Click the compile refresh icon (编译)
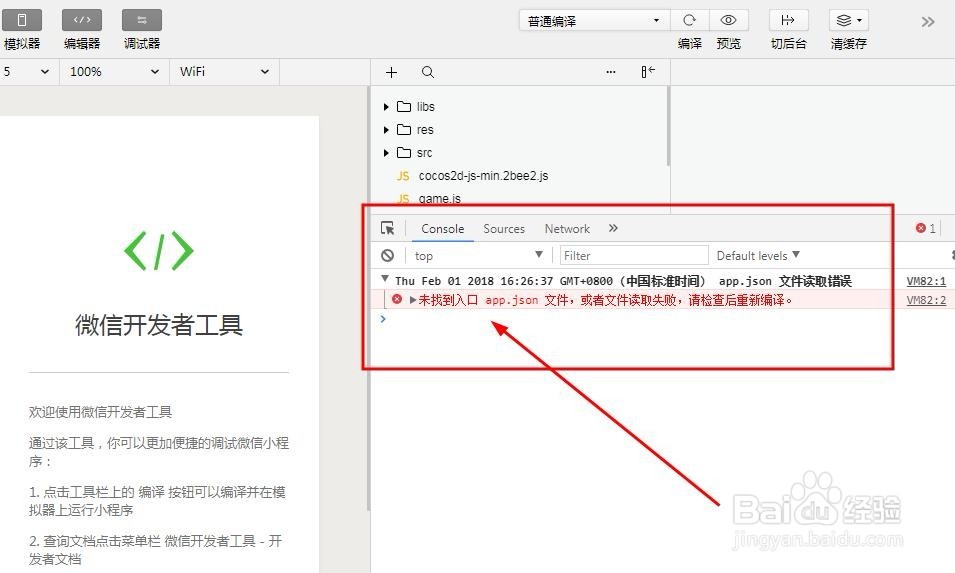Screen dimensions: 955x573 point(689,20)
